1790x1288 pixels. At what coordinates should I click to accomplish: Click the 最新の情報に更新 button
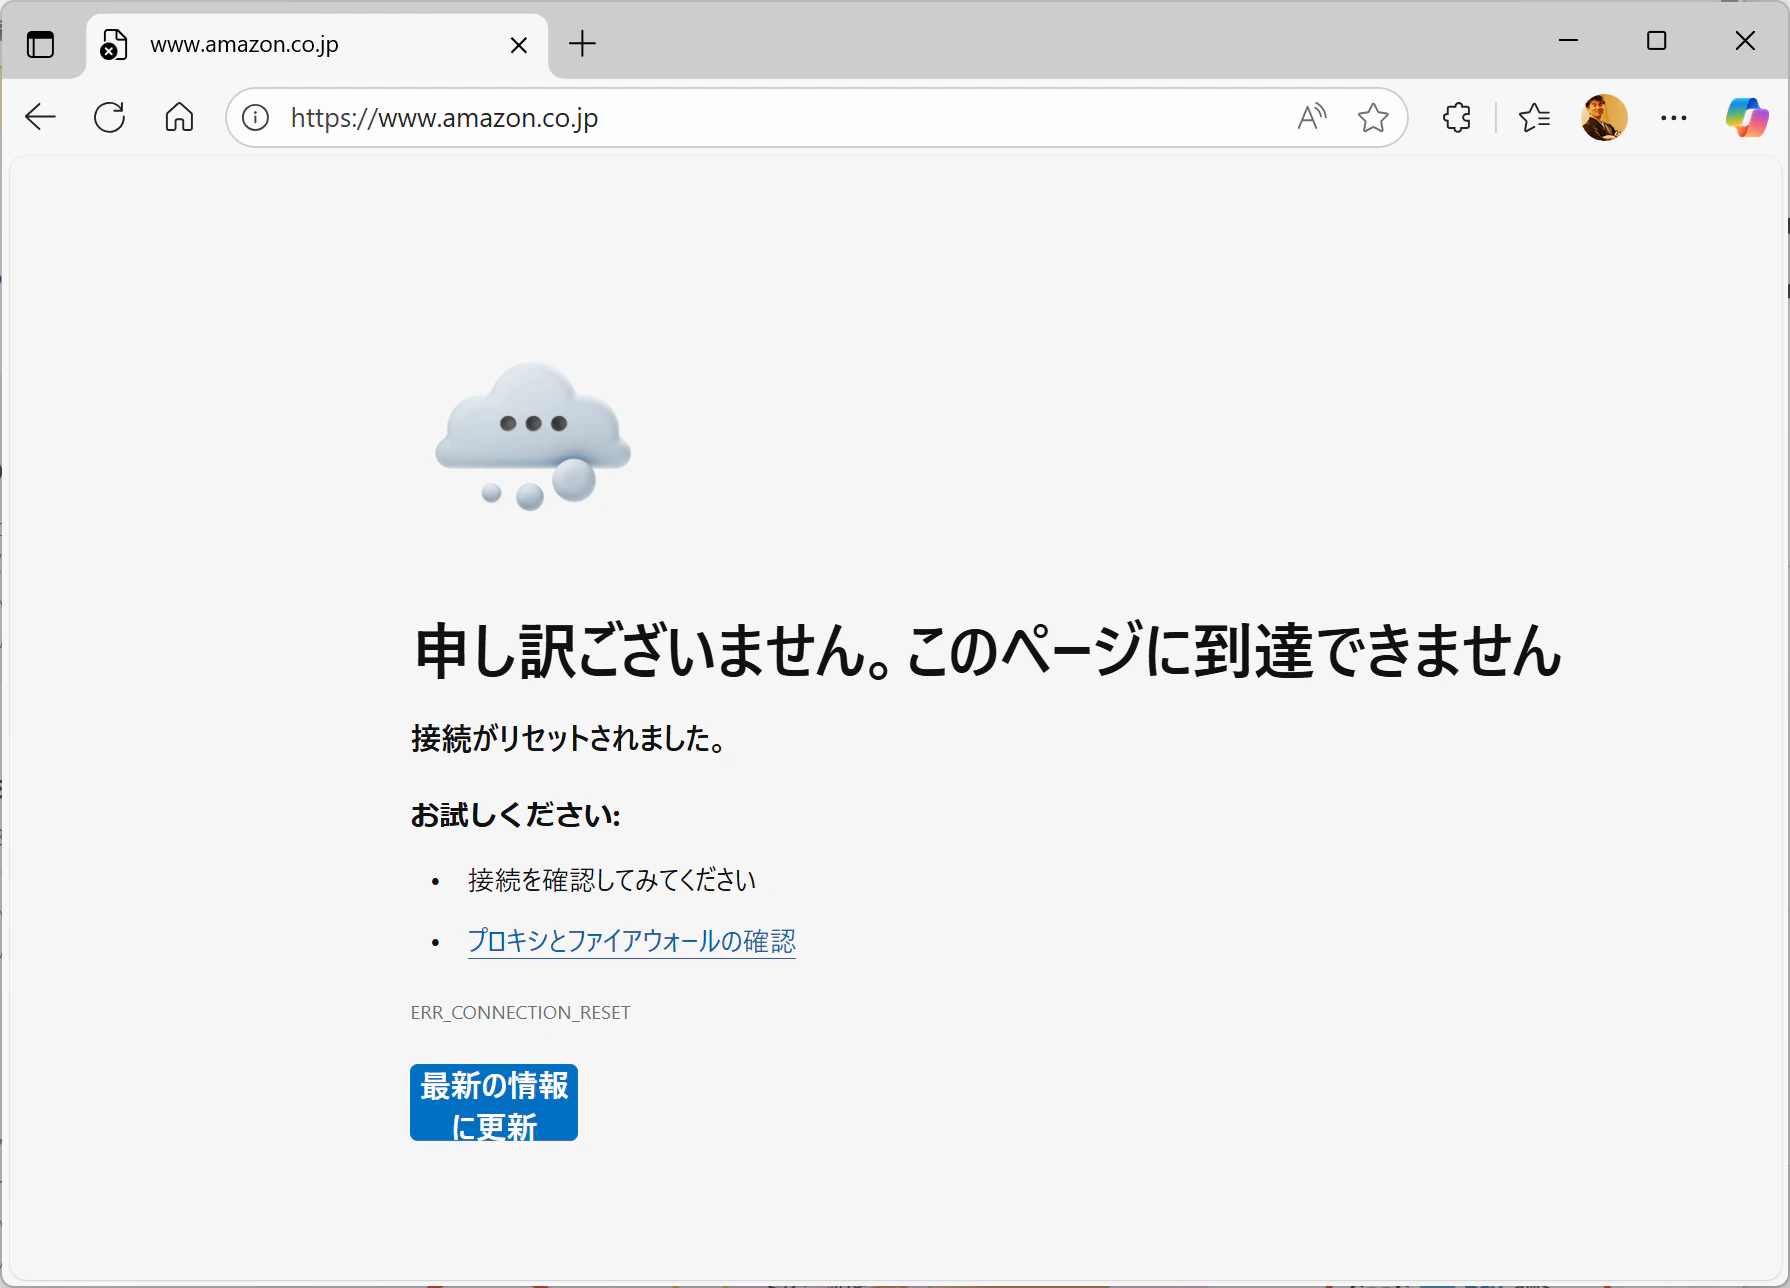(x=494, y=1102)
